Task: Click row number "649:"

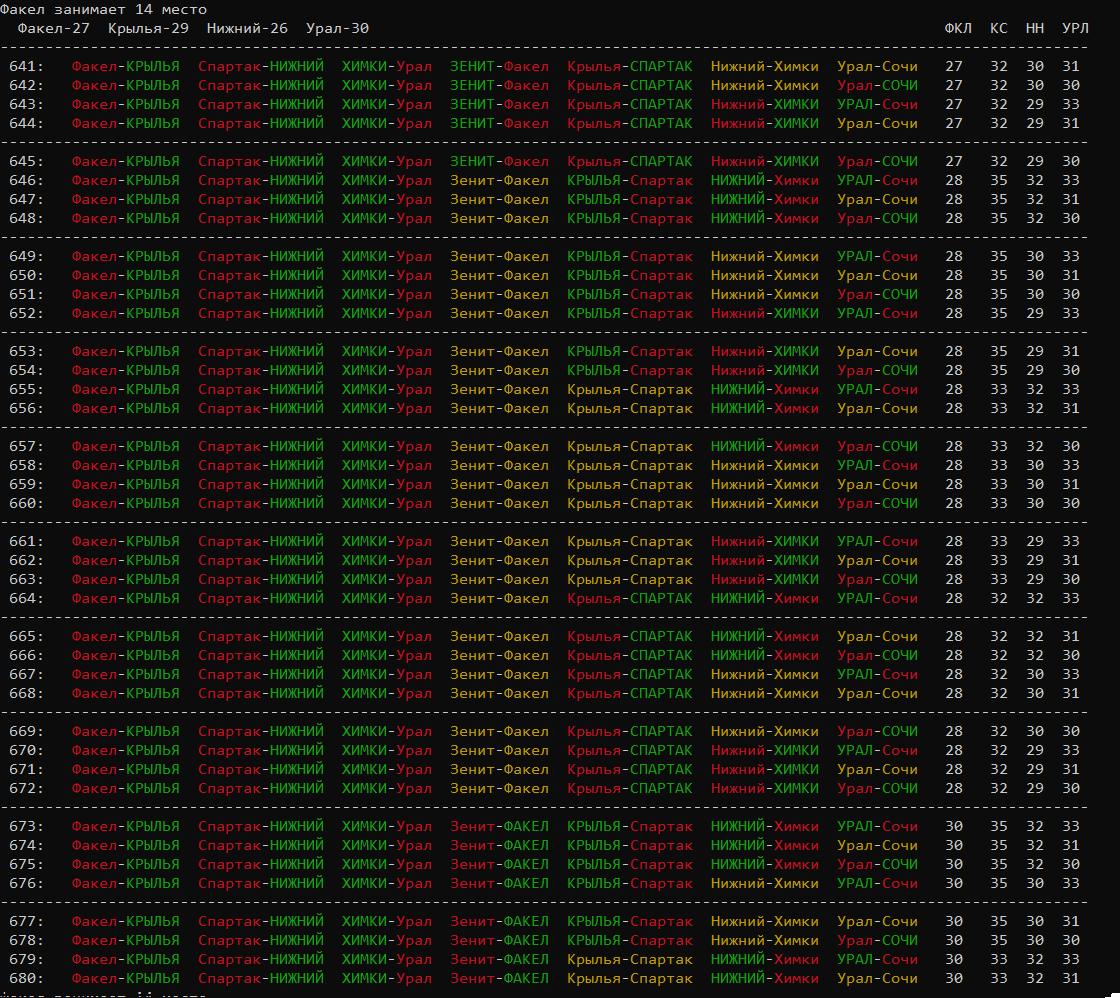Action: tap(26, 256)
